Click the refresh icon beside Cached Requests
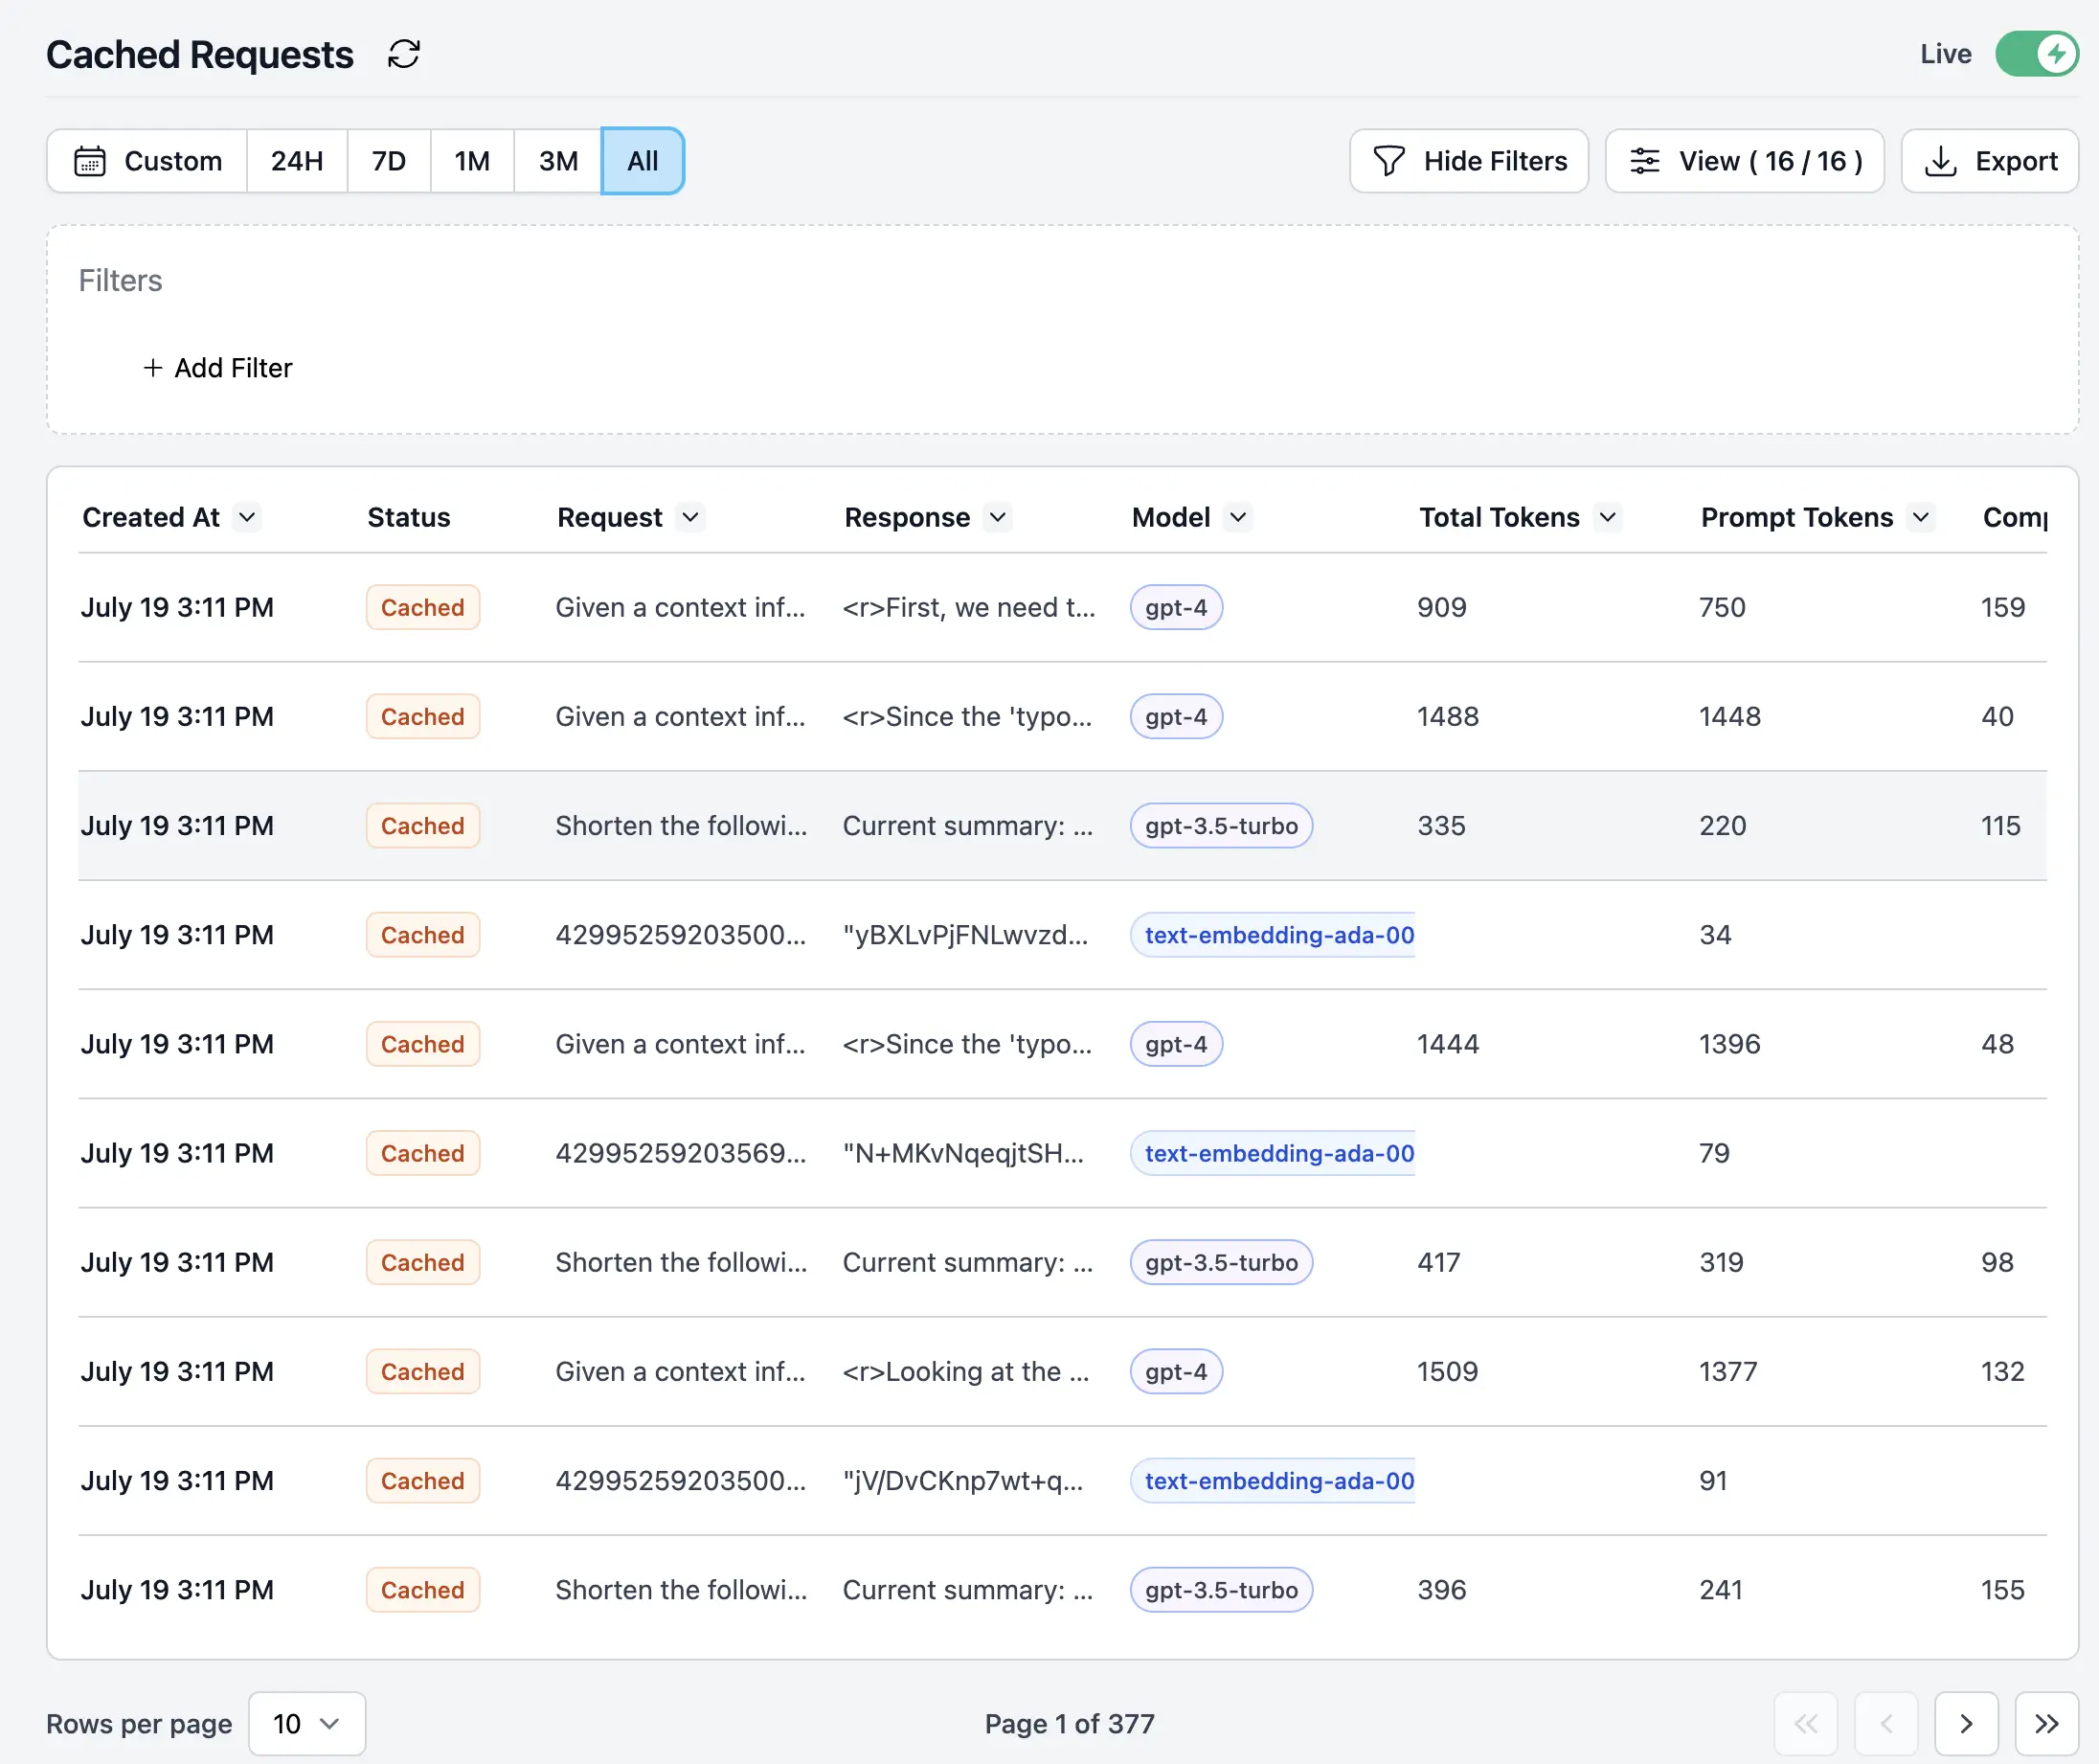The width and height of the screenshot is (2099, 1764). [x=404, y=54]
